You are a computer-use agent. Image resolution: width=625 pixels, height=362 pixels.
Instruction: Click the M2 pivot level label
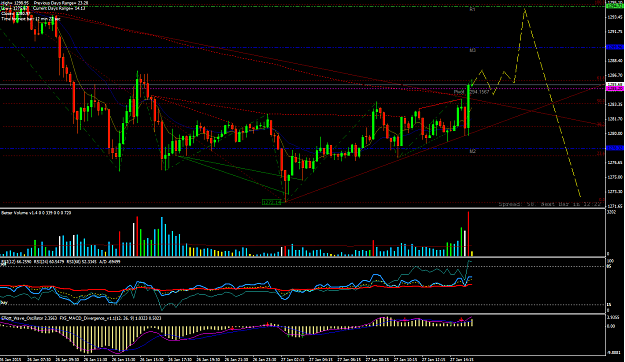(472, 151)
